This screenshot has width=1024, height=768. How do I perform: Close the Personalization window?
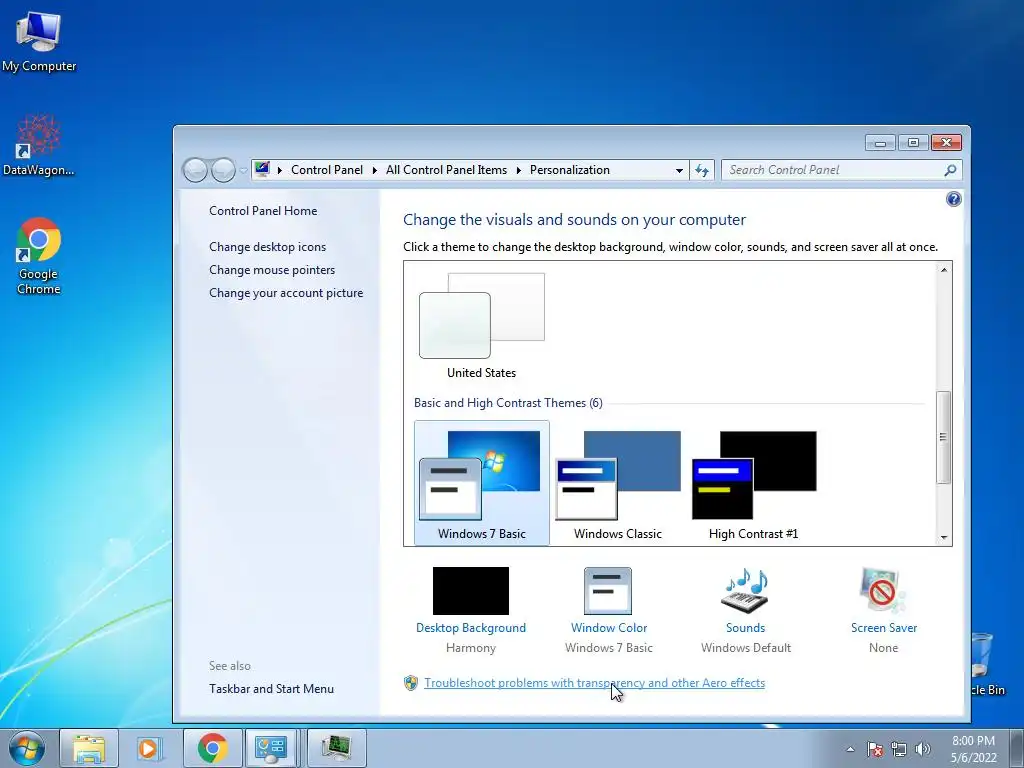pos(946,142)
